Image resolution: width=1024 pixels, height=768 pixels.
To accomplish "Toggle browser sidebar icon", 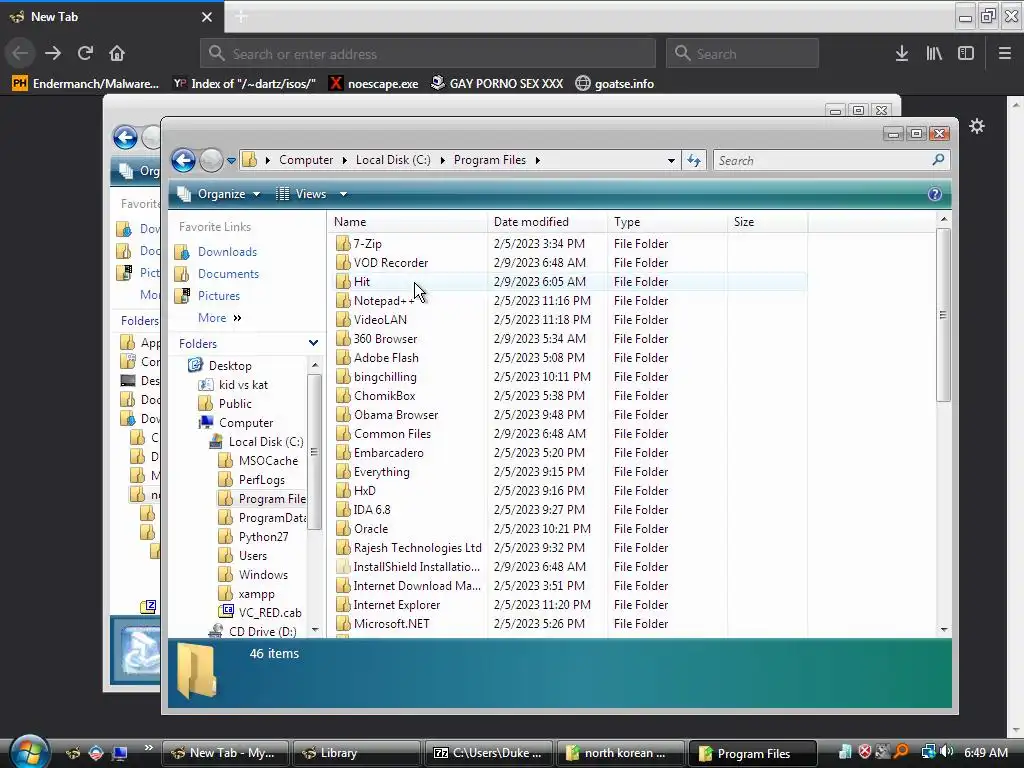I will click(966, 54).
